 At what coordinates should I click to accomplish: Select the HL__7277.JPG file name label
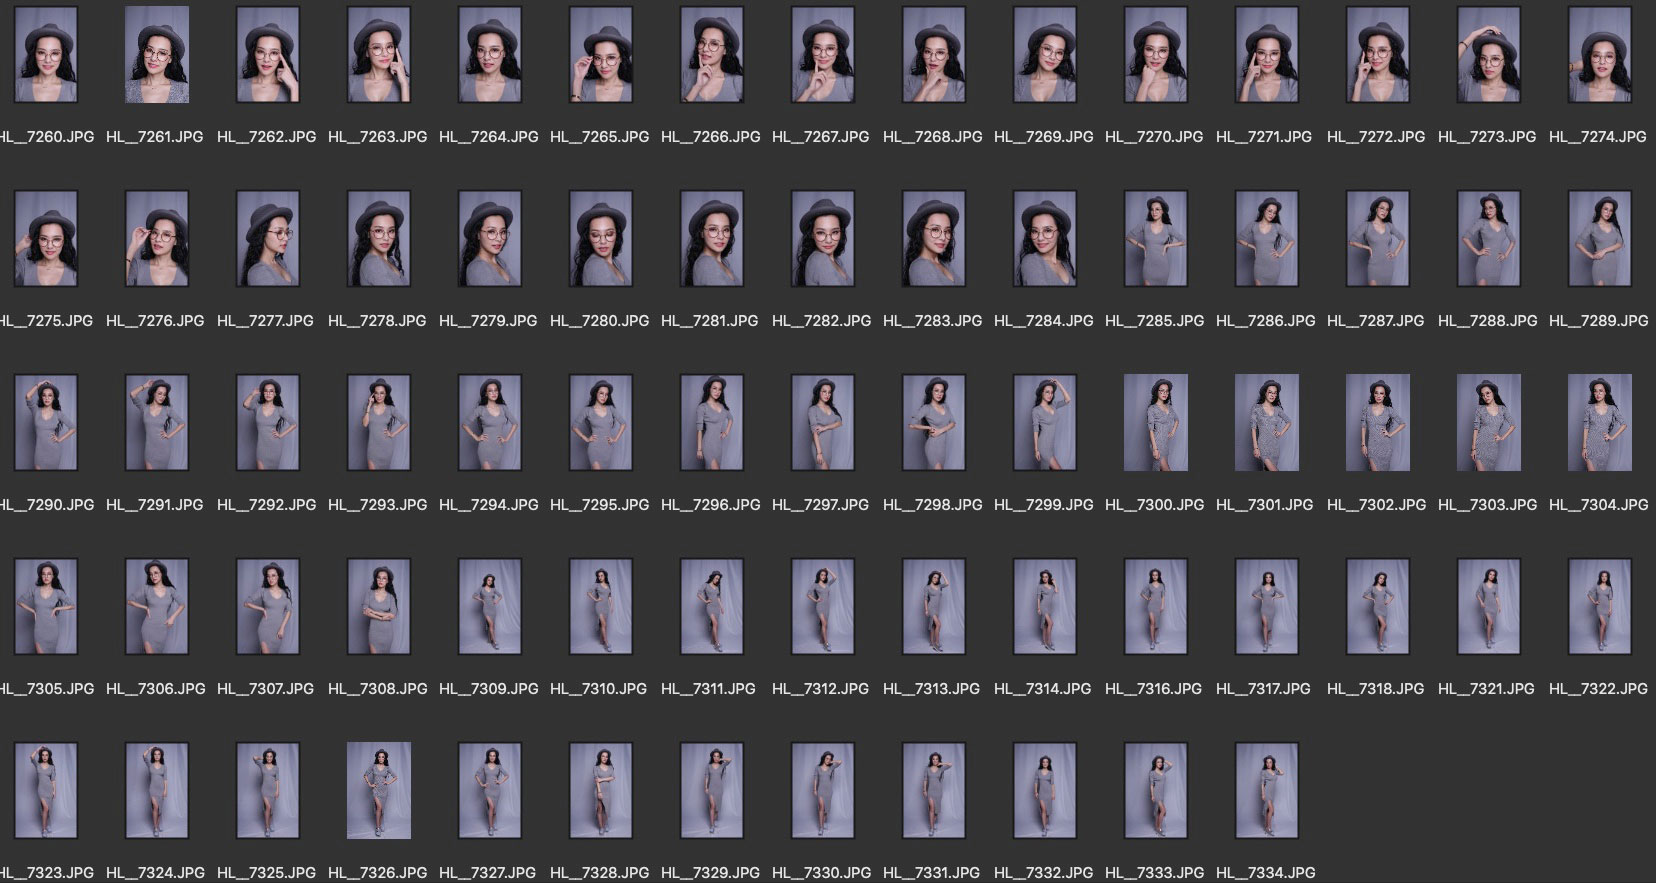[x=265, y=321]
